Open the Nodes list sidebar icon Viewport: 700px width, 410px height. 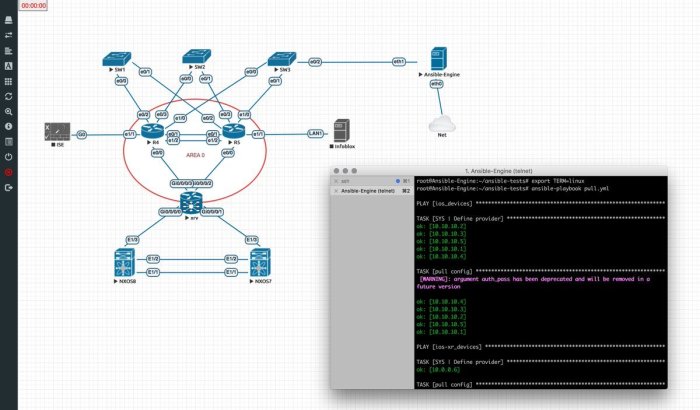click(x=8, y=49)
